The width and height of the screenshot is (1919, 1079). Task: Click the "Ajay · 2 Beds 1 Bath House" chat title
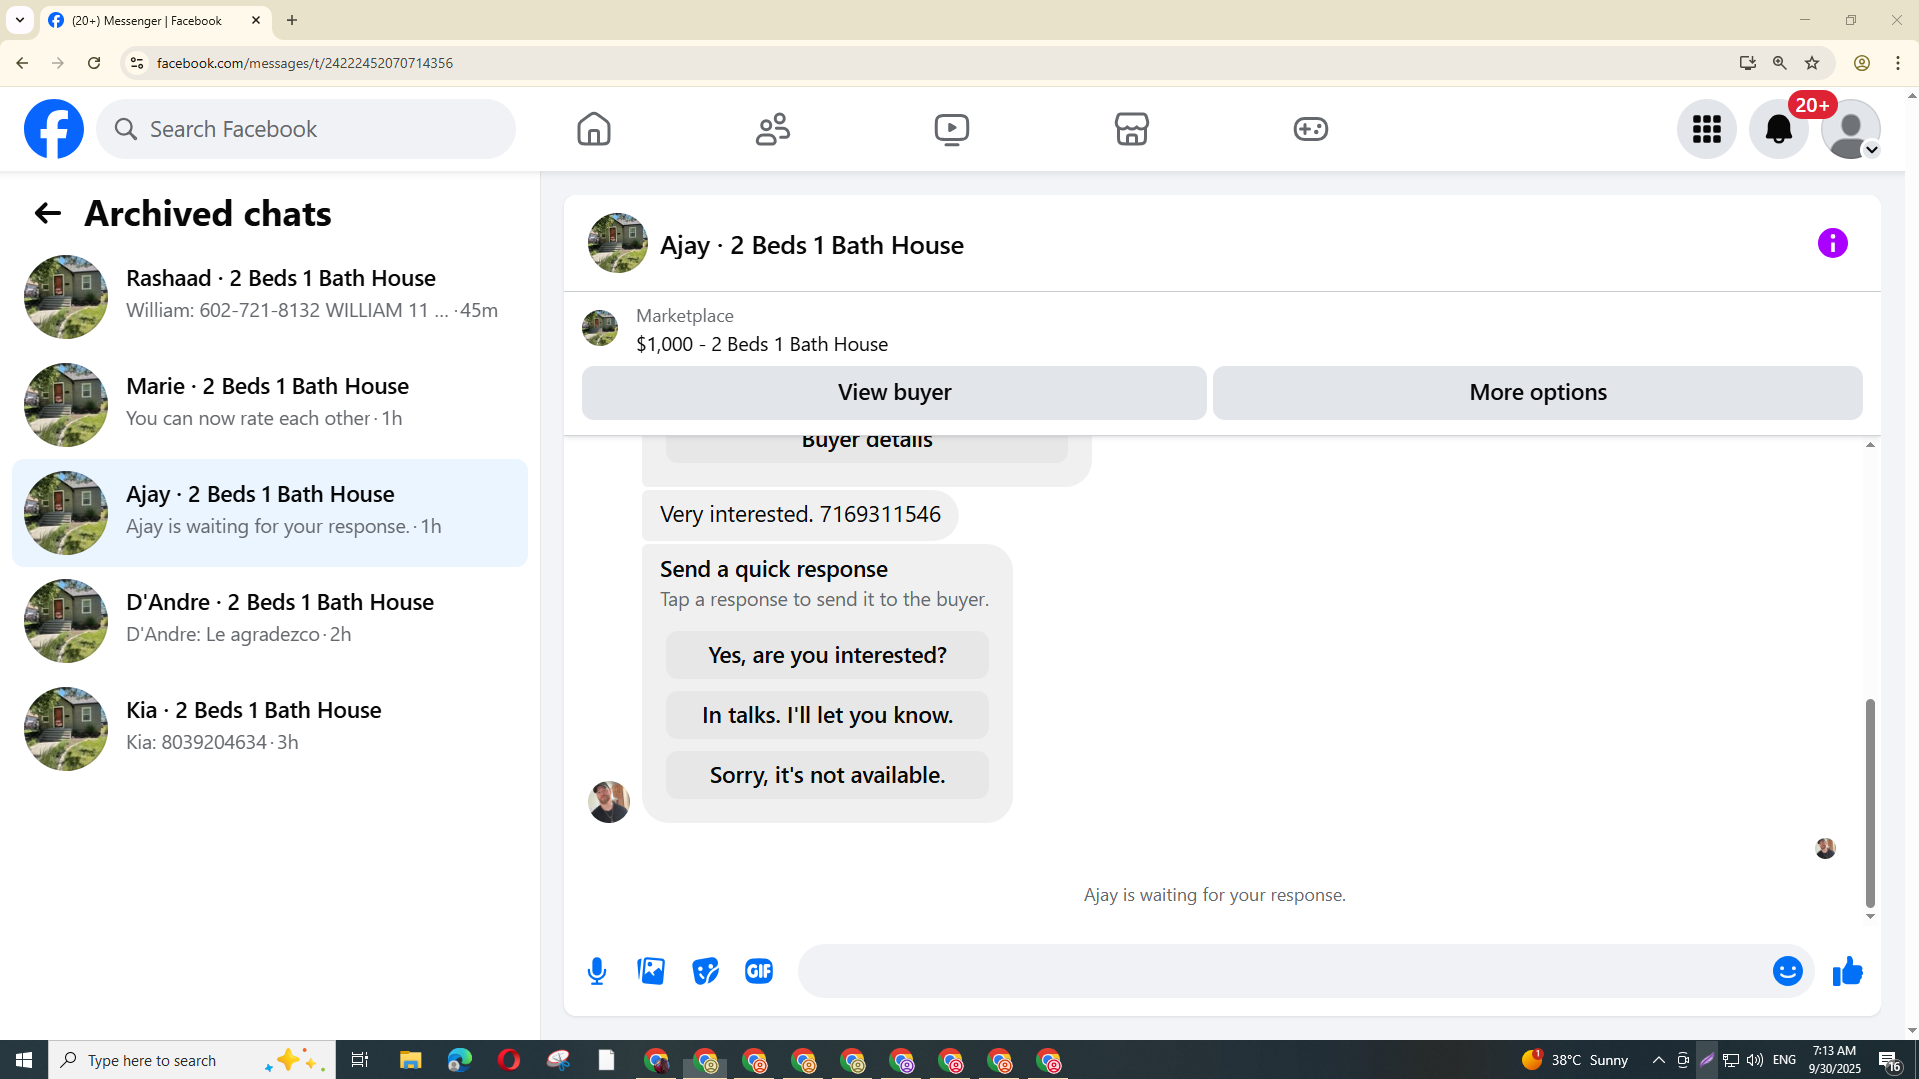tap(811, 245)
